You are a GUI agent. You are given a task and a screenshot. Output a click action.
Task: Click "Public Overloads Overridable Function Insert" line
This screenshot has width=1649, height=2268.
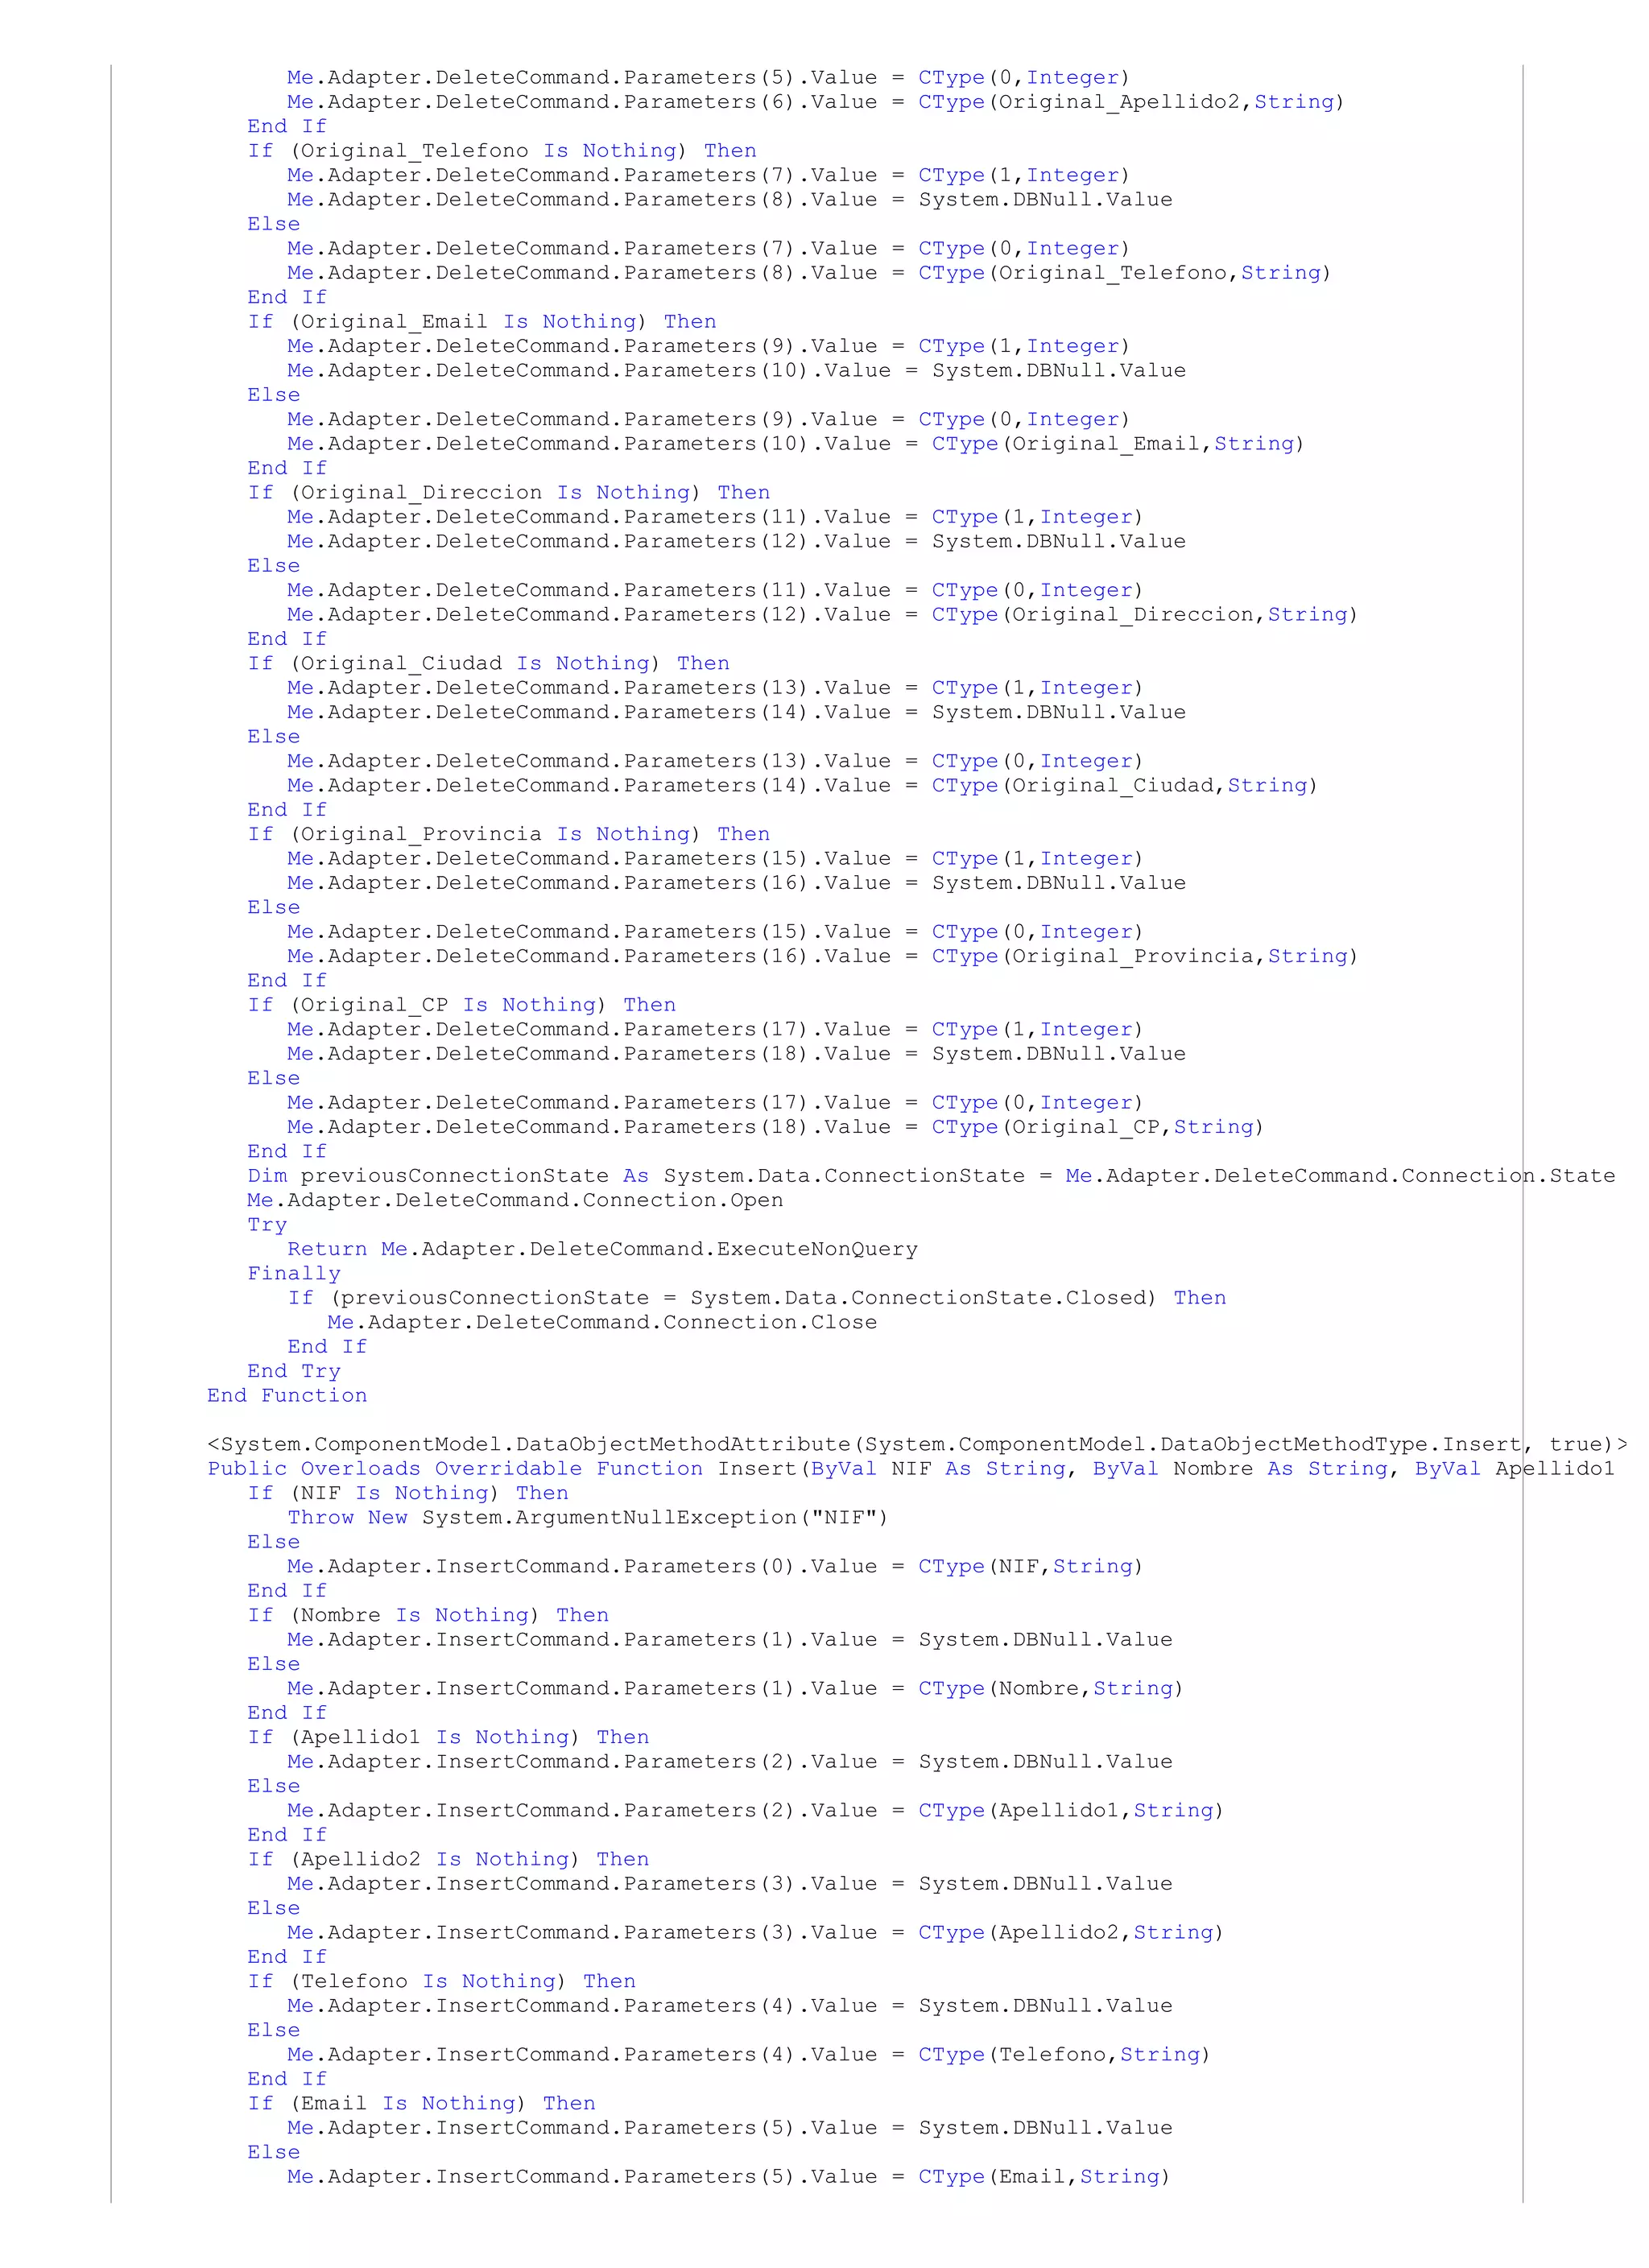911,1469
